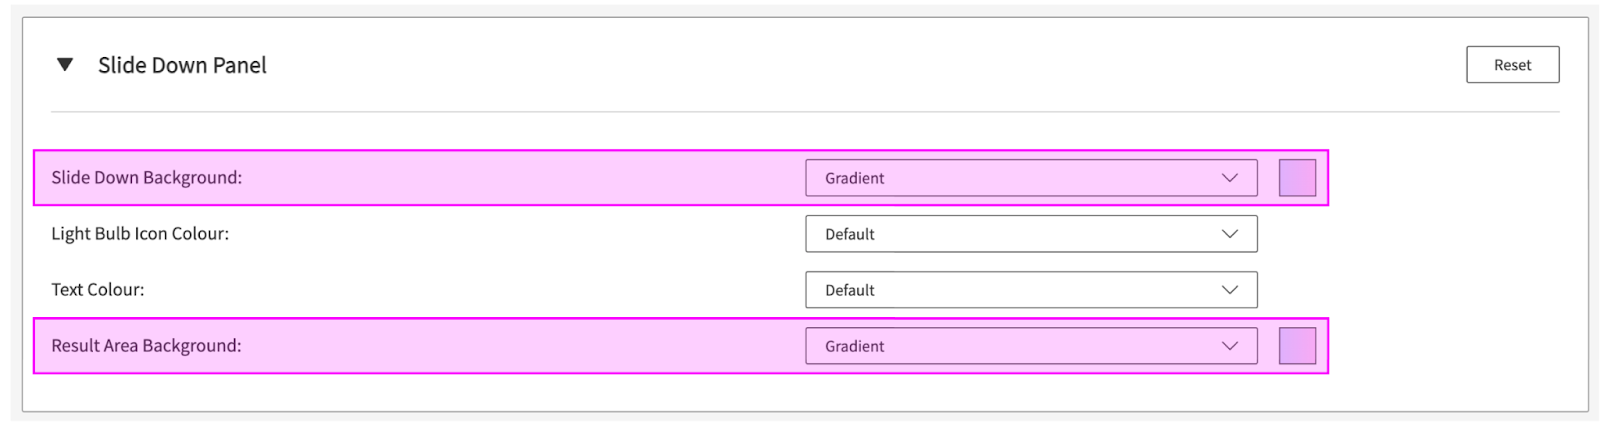Click the Slide Down Background chevron arrow
Screen dimensions: 1600x427
click(1230, 178)
